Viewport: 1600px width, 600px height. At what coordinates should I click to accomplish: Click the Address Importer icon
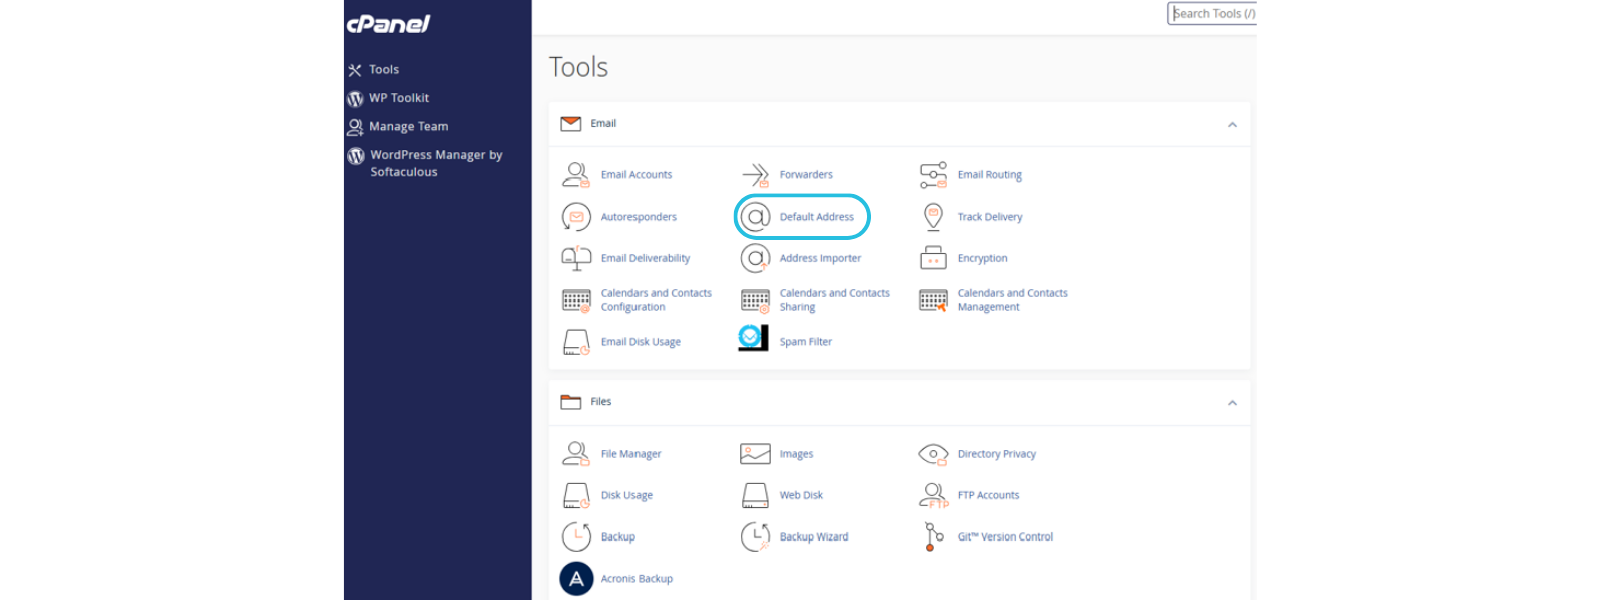click(755, 258)
